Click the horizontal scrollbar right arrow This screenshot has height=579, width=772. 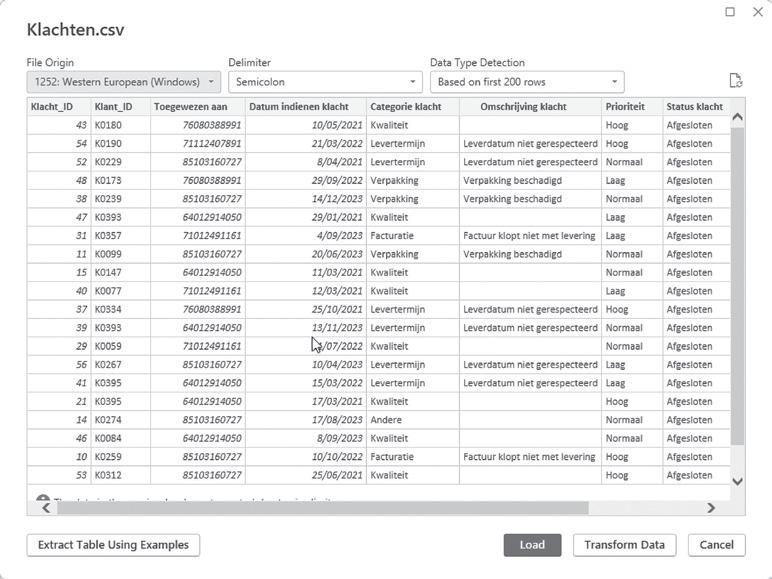point(711,508)
